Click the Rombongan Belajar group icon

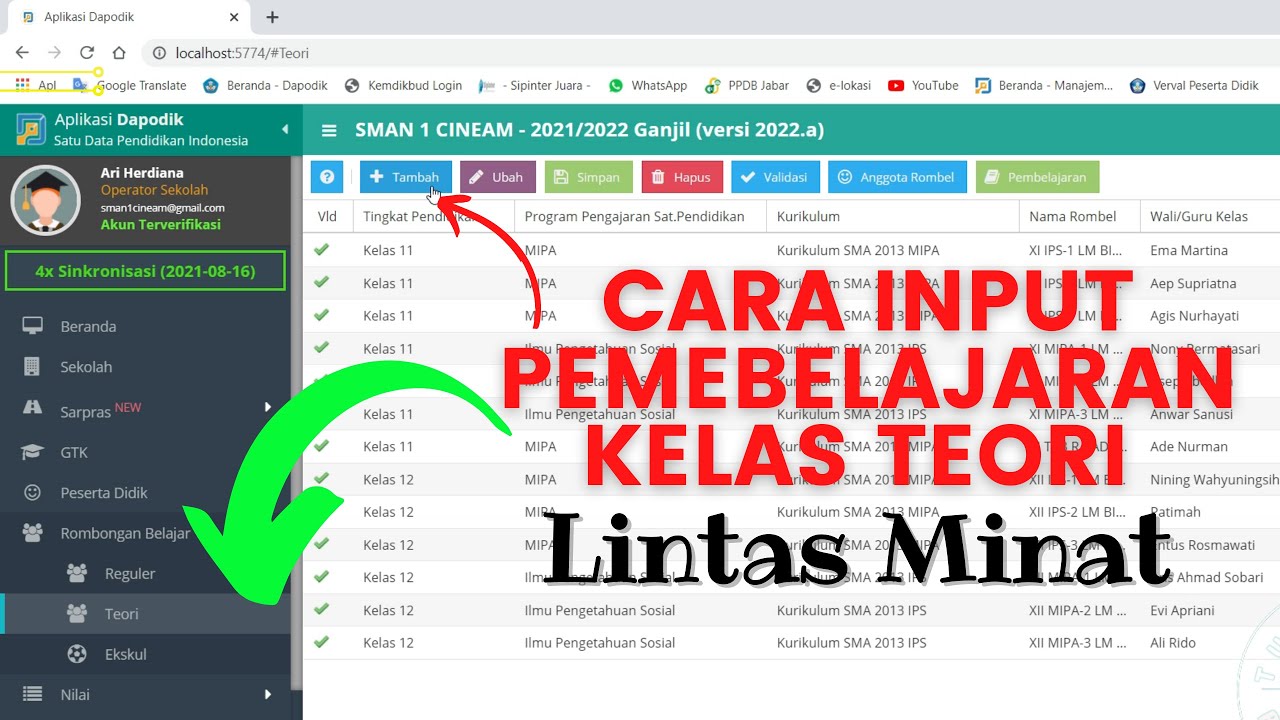[33, 533]
